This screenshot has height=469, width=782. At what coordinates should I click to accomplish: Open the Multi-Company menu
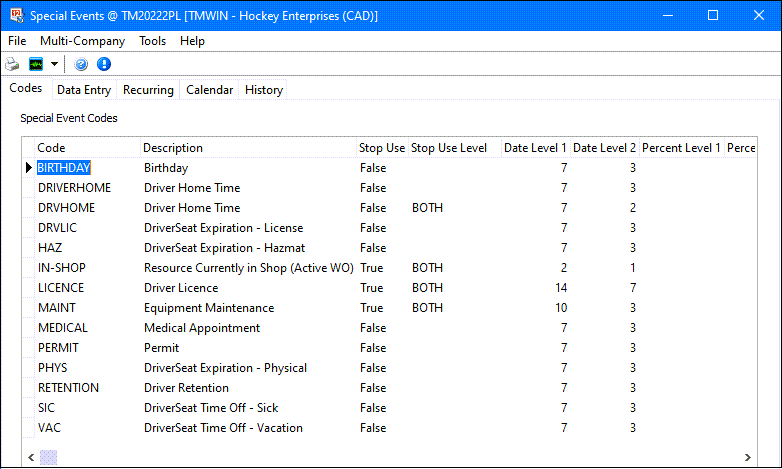(x=82, y=41)
